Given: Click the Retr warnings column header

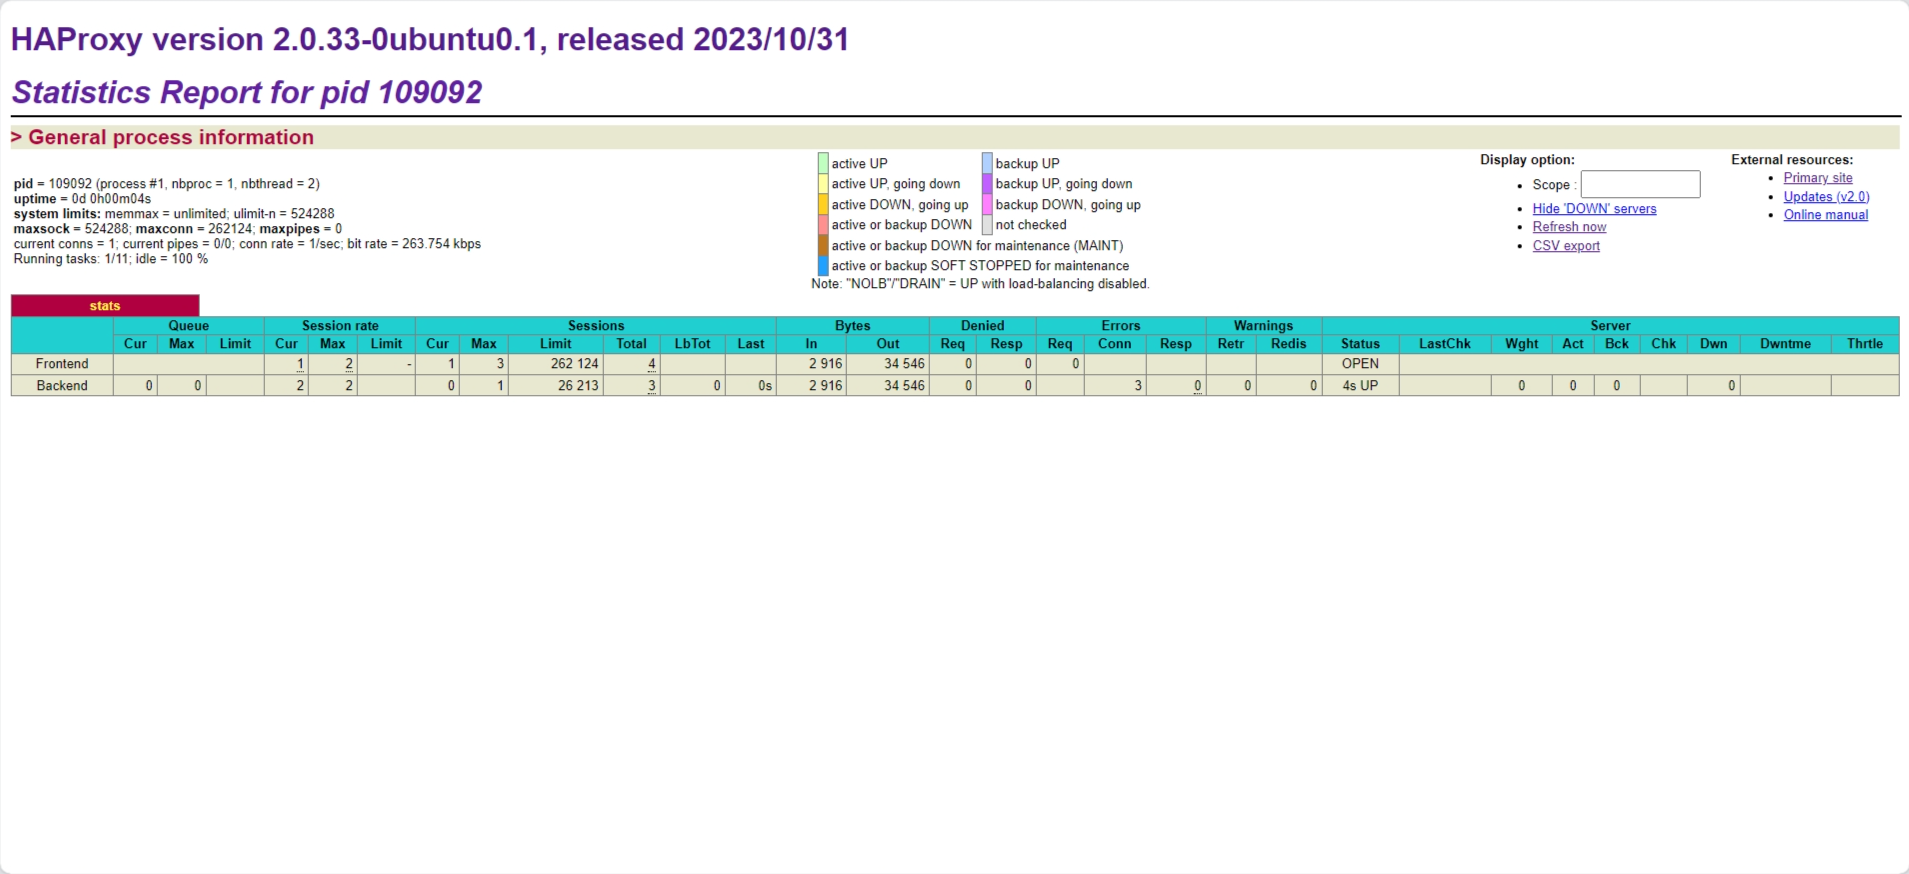Looking at the screenshot, I should [1231, 344].
